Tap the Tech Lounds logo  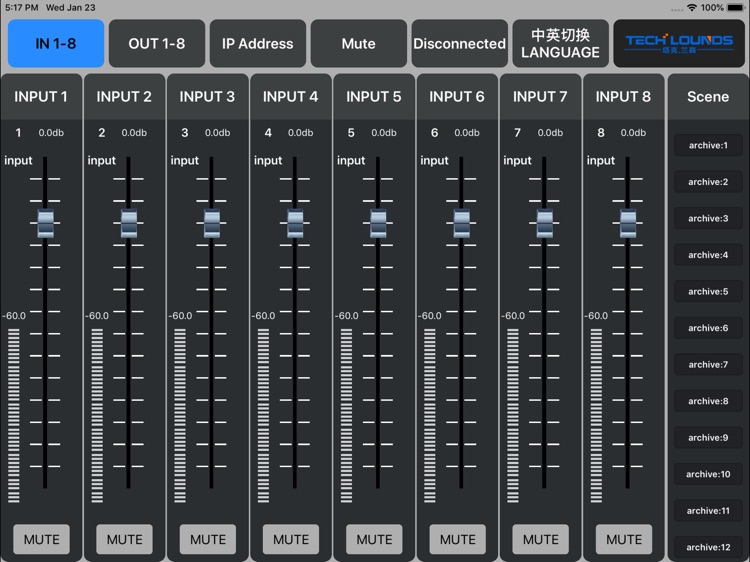coord(679,44)
